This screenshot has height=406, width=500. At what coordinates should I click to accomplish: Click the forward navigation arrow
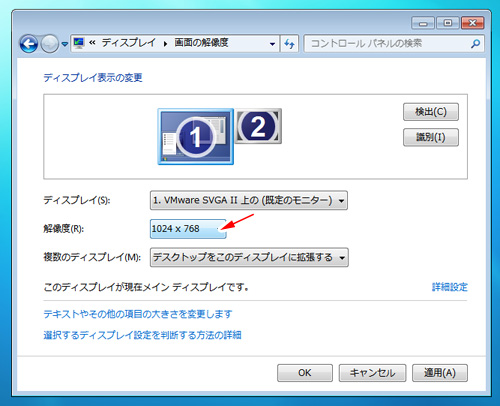[x=50, y=44]
